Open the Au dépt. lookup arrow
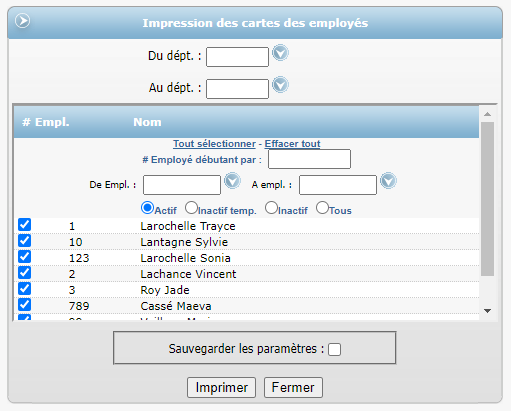 [x=280, y=85]
